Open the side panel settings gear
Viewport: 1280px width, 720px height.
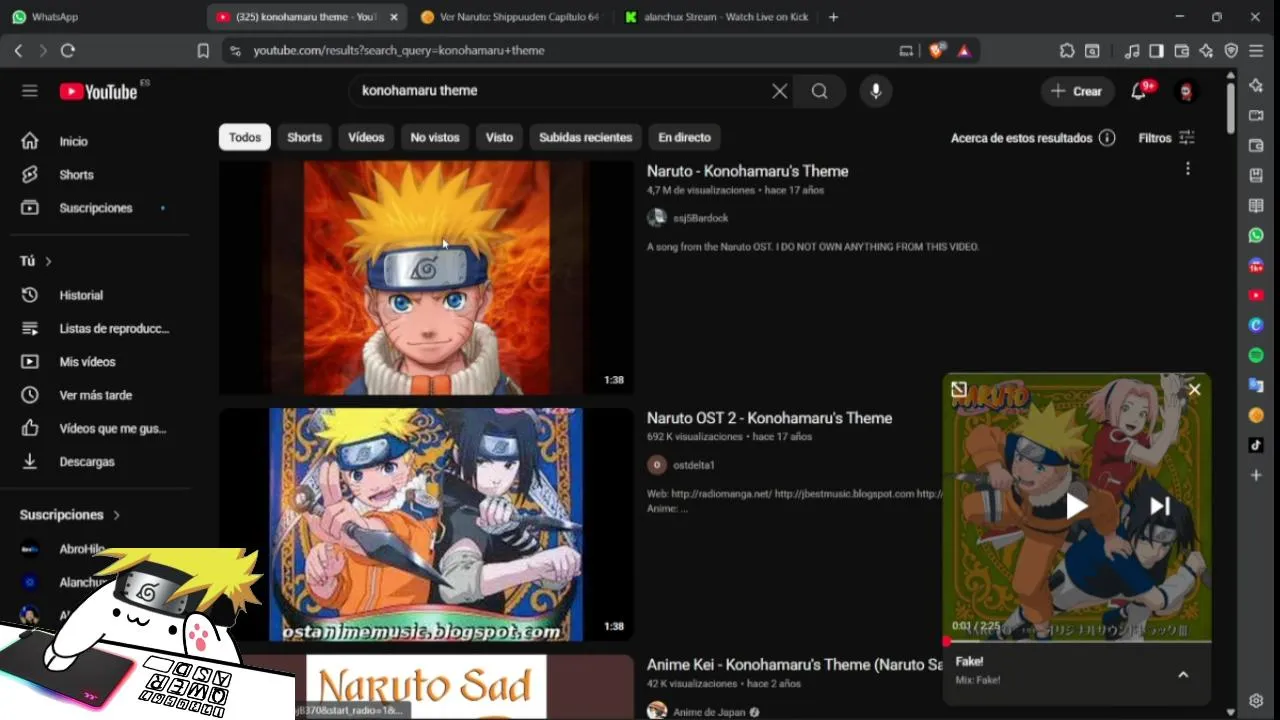pyautogui.click(x=1256, y=700)
